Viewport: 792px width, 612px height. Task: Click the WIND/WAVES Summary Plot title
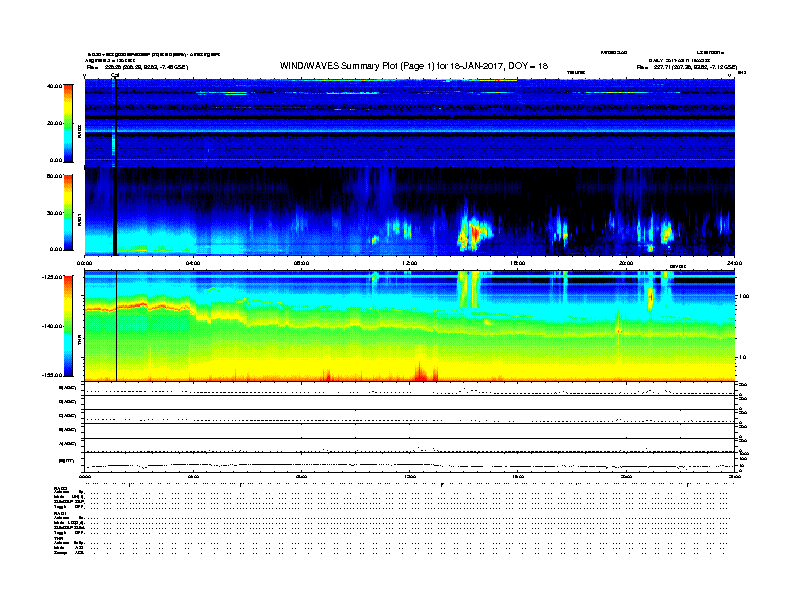coord(414,66)
